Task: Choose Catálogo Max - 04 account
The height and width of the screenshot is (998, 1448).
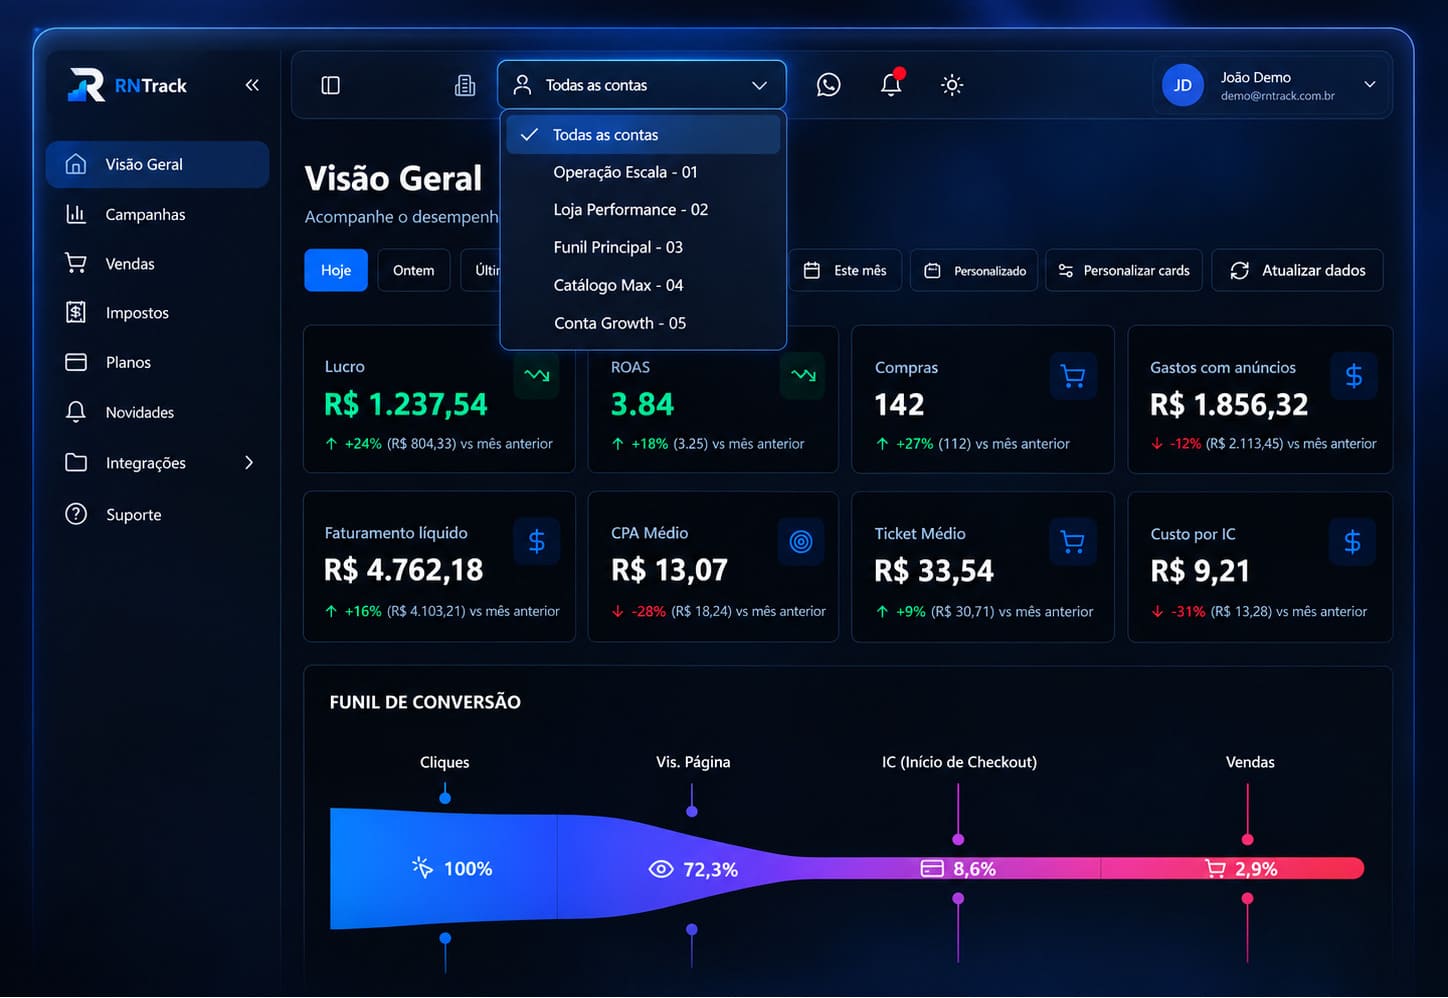Action: tap(643, 285)
